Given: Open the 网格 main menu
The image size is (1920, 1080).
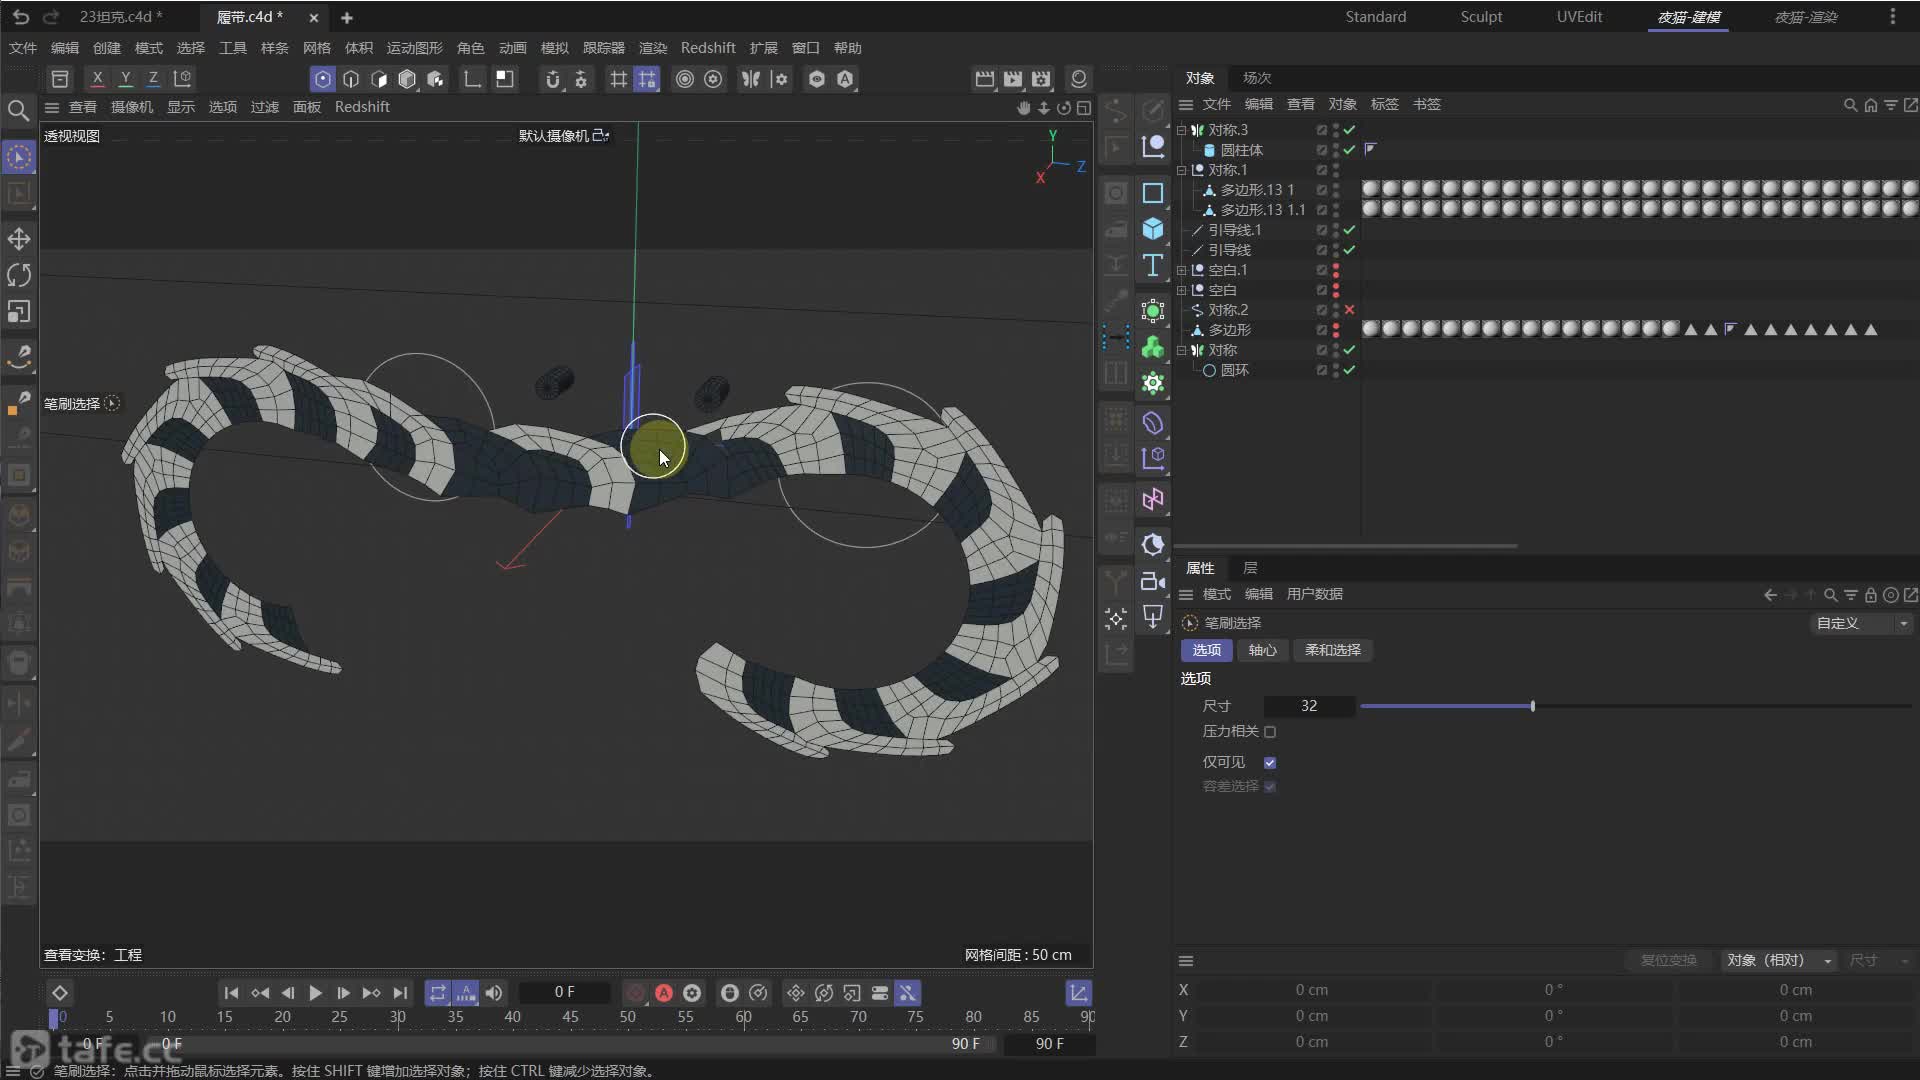Looking at the screenshot, I should [317, 48].
